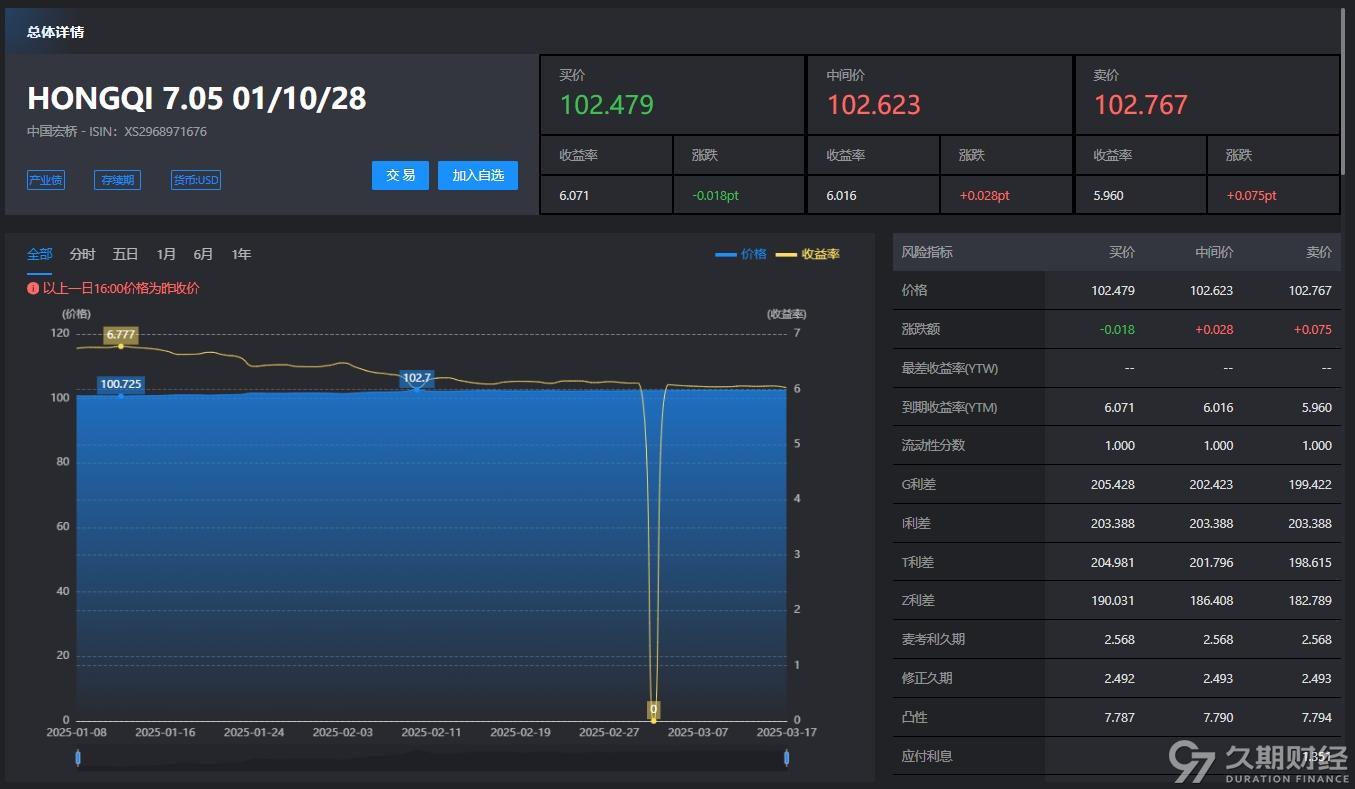This screenshot has width=1355, height=789.
Task: Click the red info icon beside 昨收价 notice
Action: tap(33, 288)
